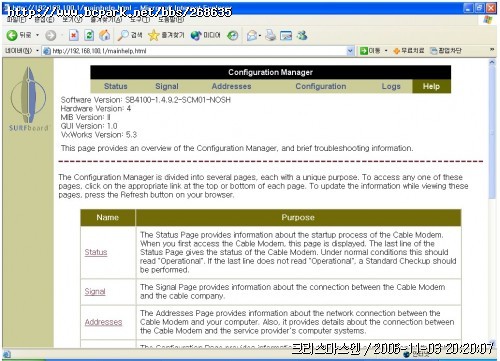Open the 편집(E) Edit menu
Screen dimensions: 500x361
[44, 20]
